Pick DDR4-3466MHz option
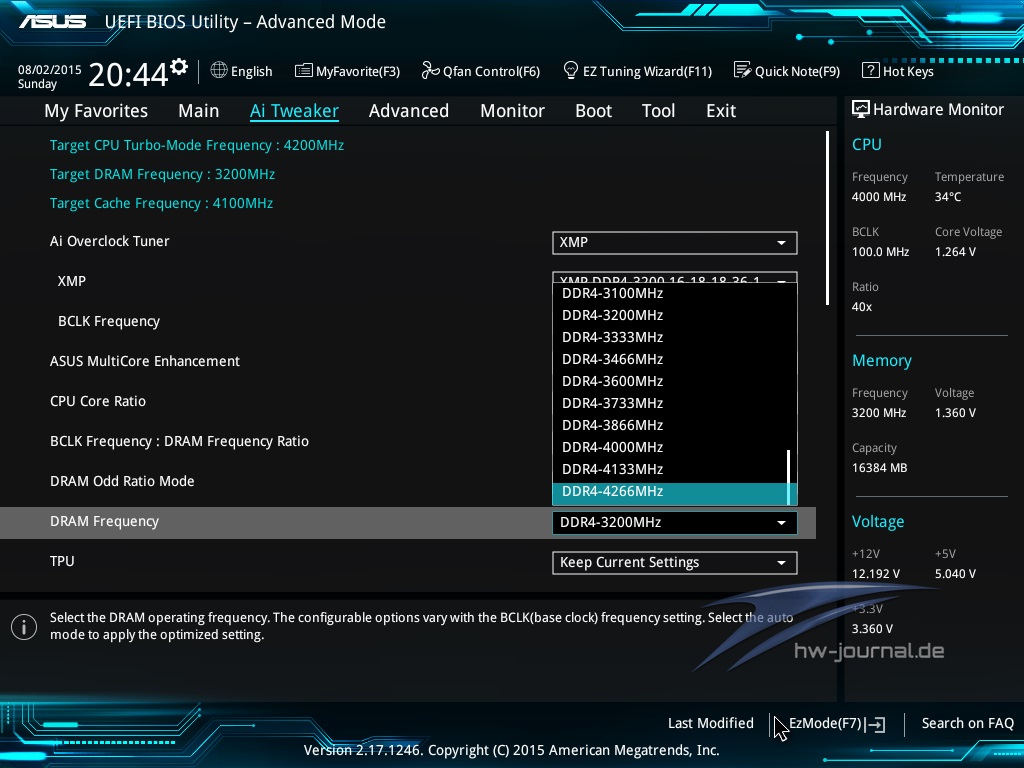Image resolution: width=1024 pixels, height=768 pixels. pyautogui.click(x=670, y=359)
